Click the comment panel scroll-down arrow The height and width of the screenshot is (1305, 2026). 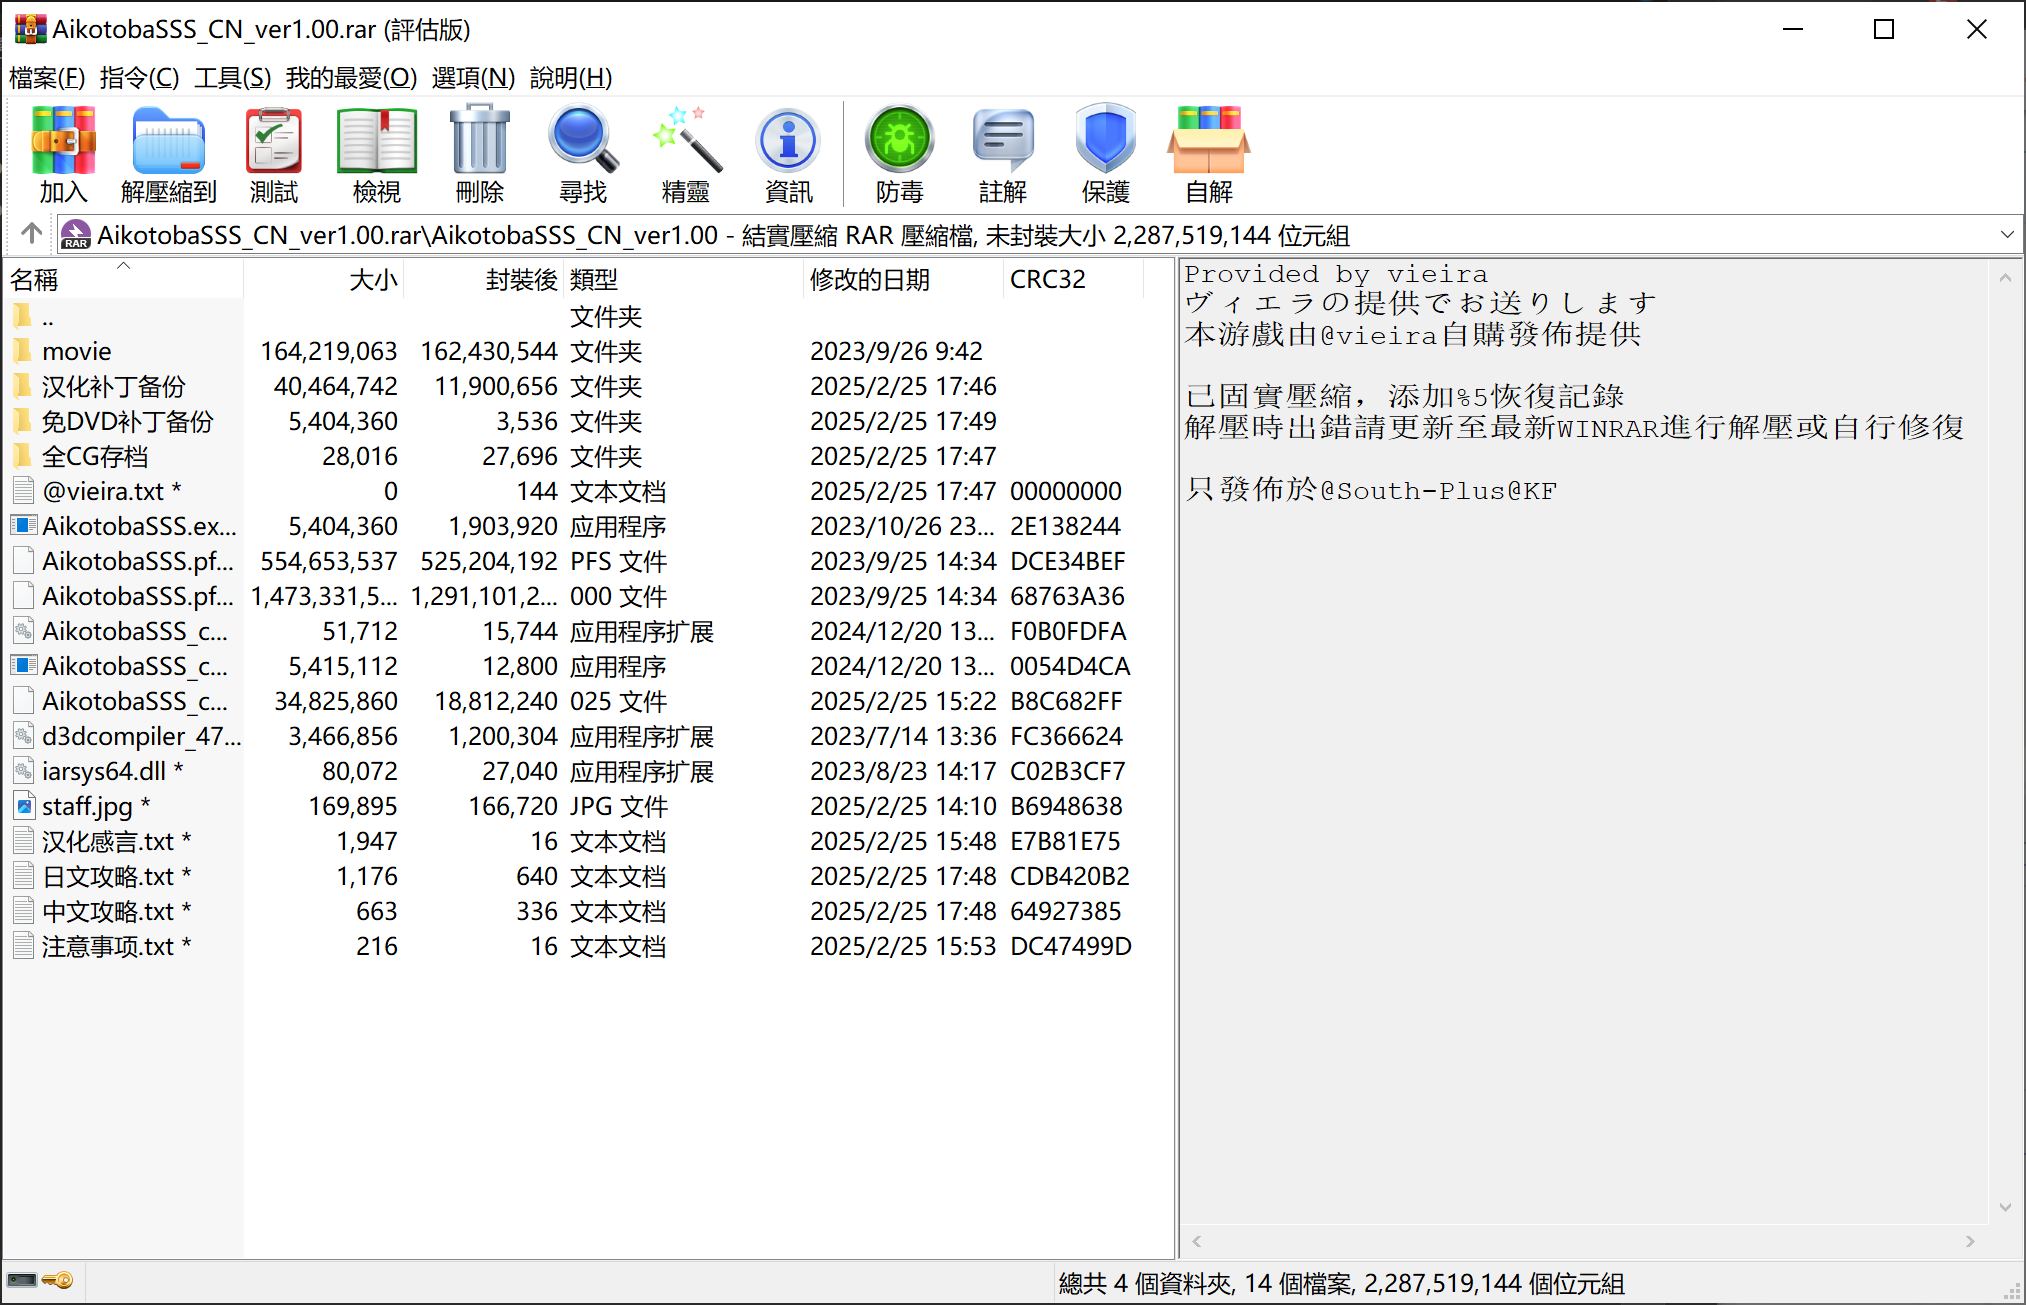point(2004,1207)
